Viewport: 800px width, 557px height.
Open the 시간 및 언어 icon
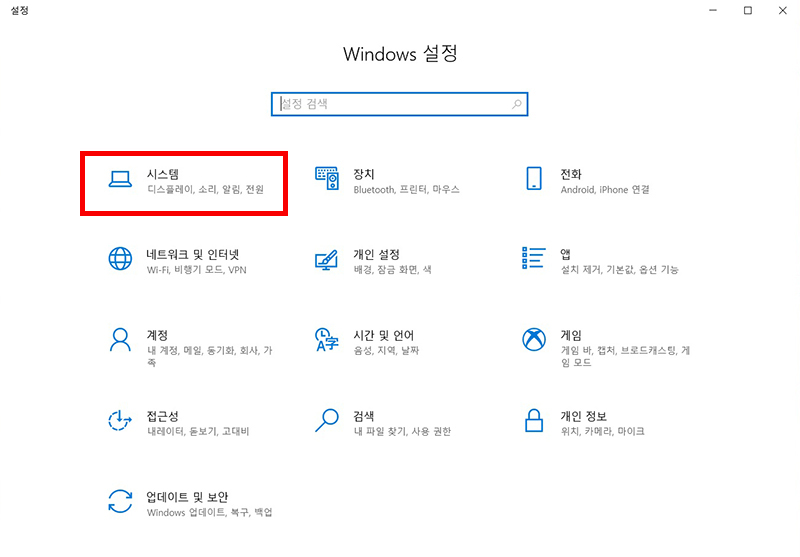[x=327, y=340]
